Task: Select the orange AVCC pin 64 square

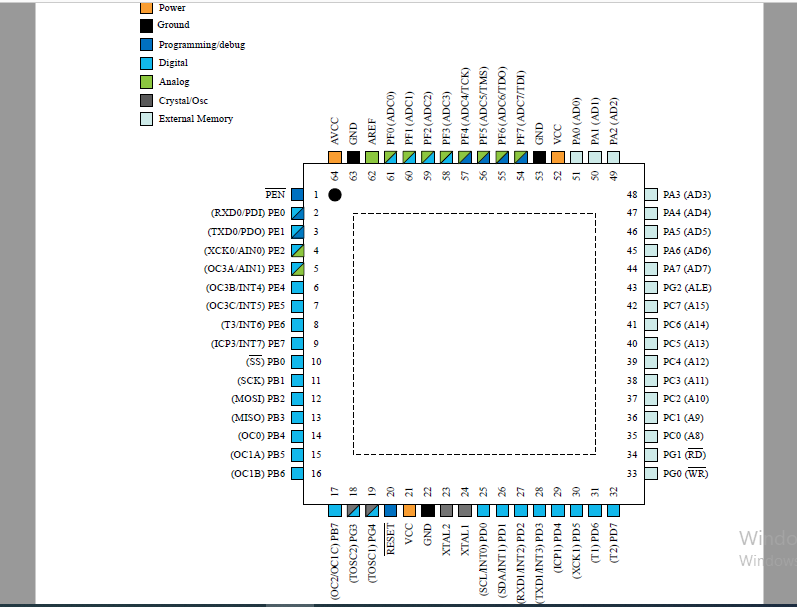Action: [x=334, y=157]
